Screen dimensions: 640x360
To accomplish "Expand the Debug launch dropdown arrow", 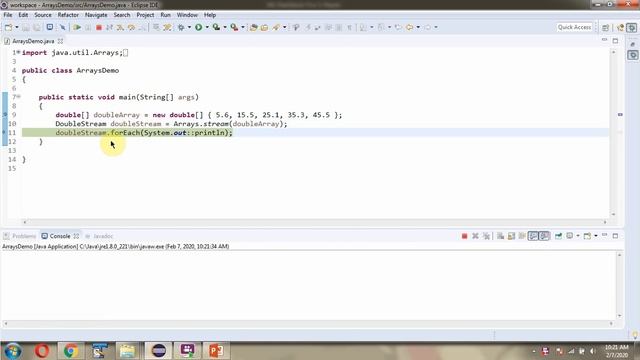I will (x=189, y=27).
